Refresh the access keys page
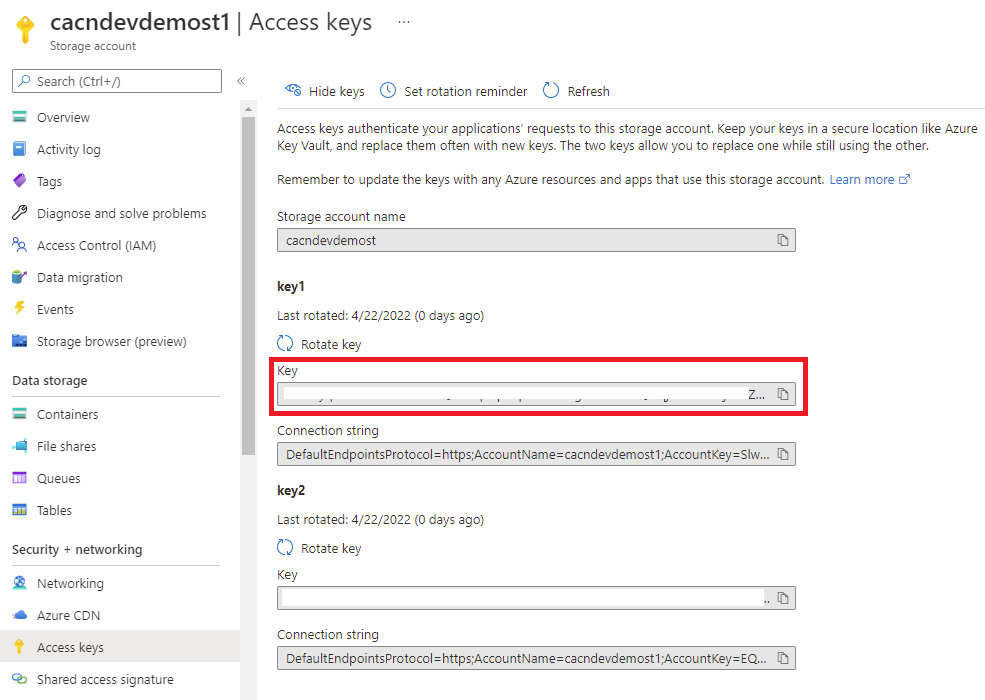985x700 pixels. point(576,91)
